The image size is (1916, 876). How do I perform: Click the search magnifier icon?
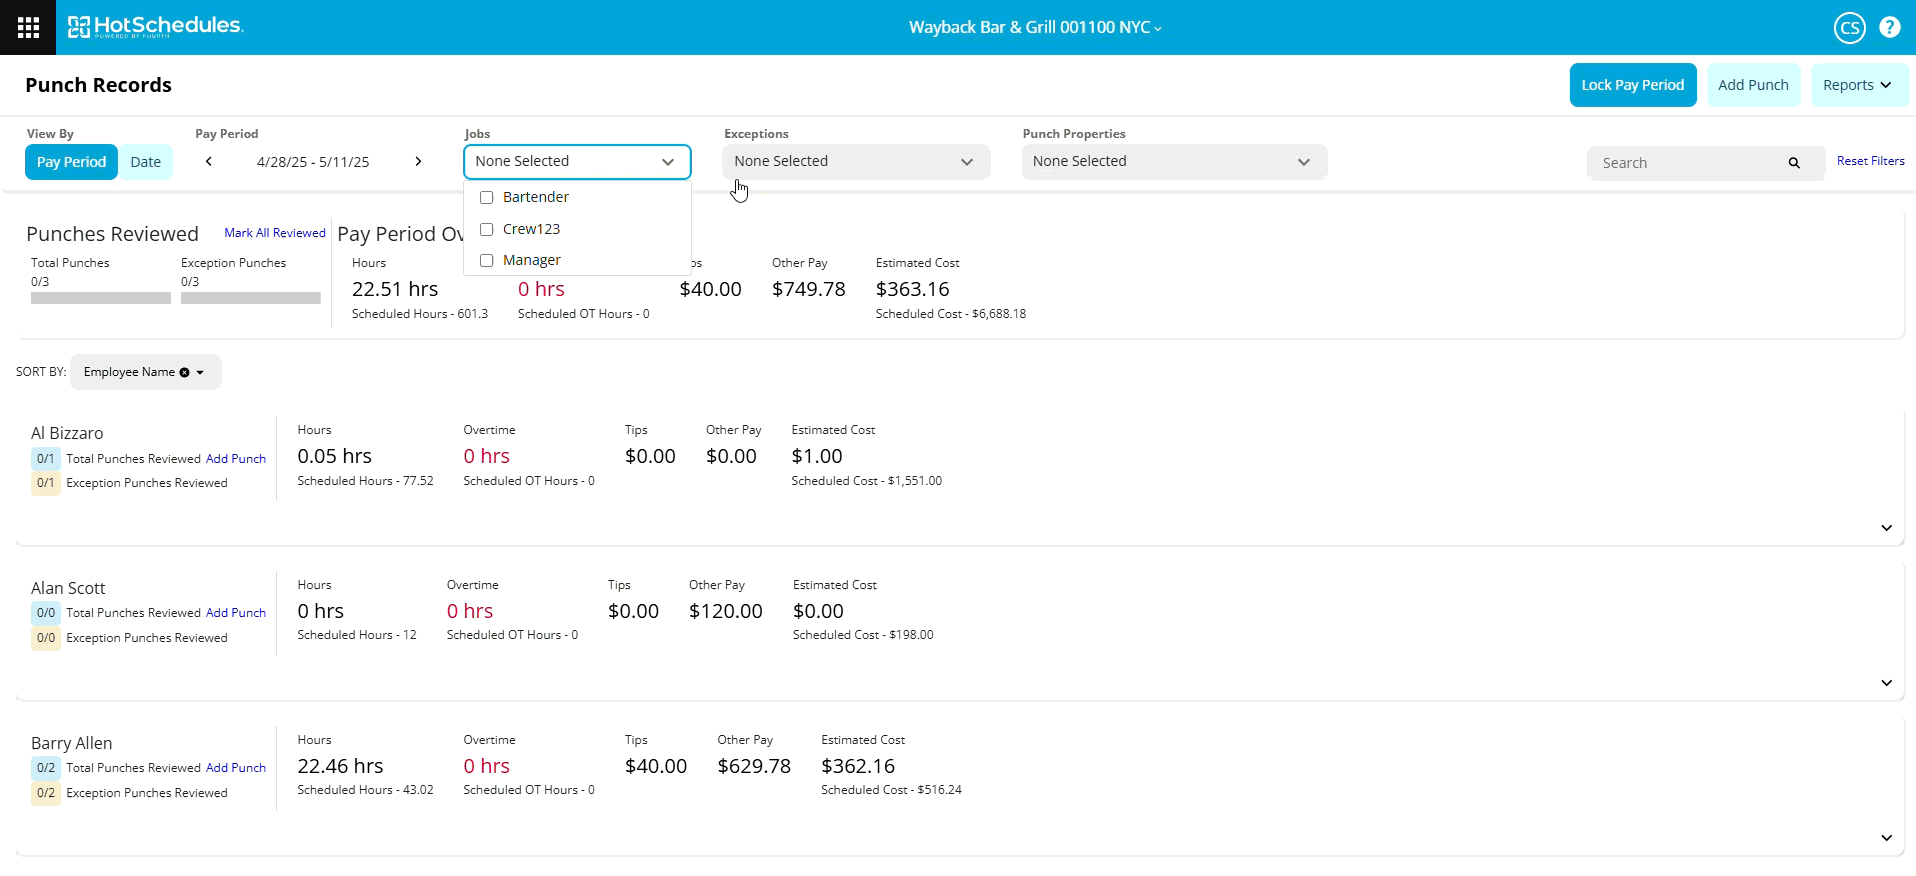(x=1794, y=163)
